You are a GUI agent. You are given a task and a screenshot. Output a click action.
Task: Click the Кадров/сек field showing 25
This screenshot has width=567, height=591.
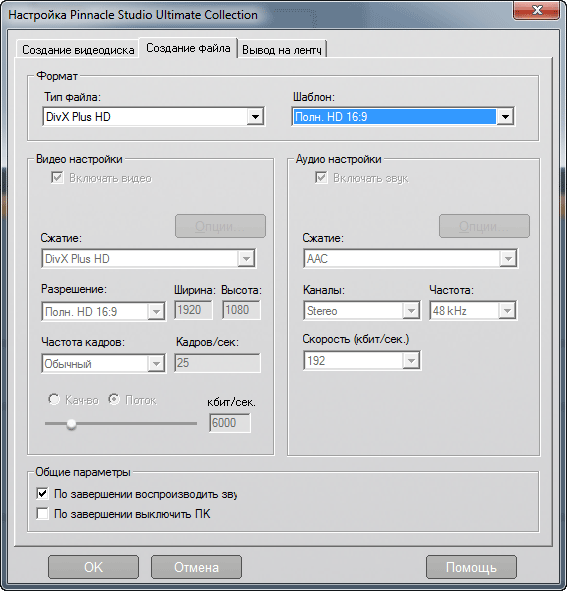[217, 363]
